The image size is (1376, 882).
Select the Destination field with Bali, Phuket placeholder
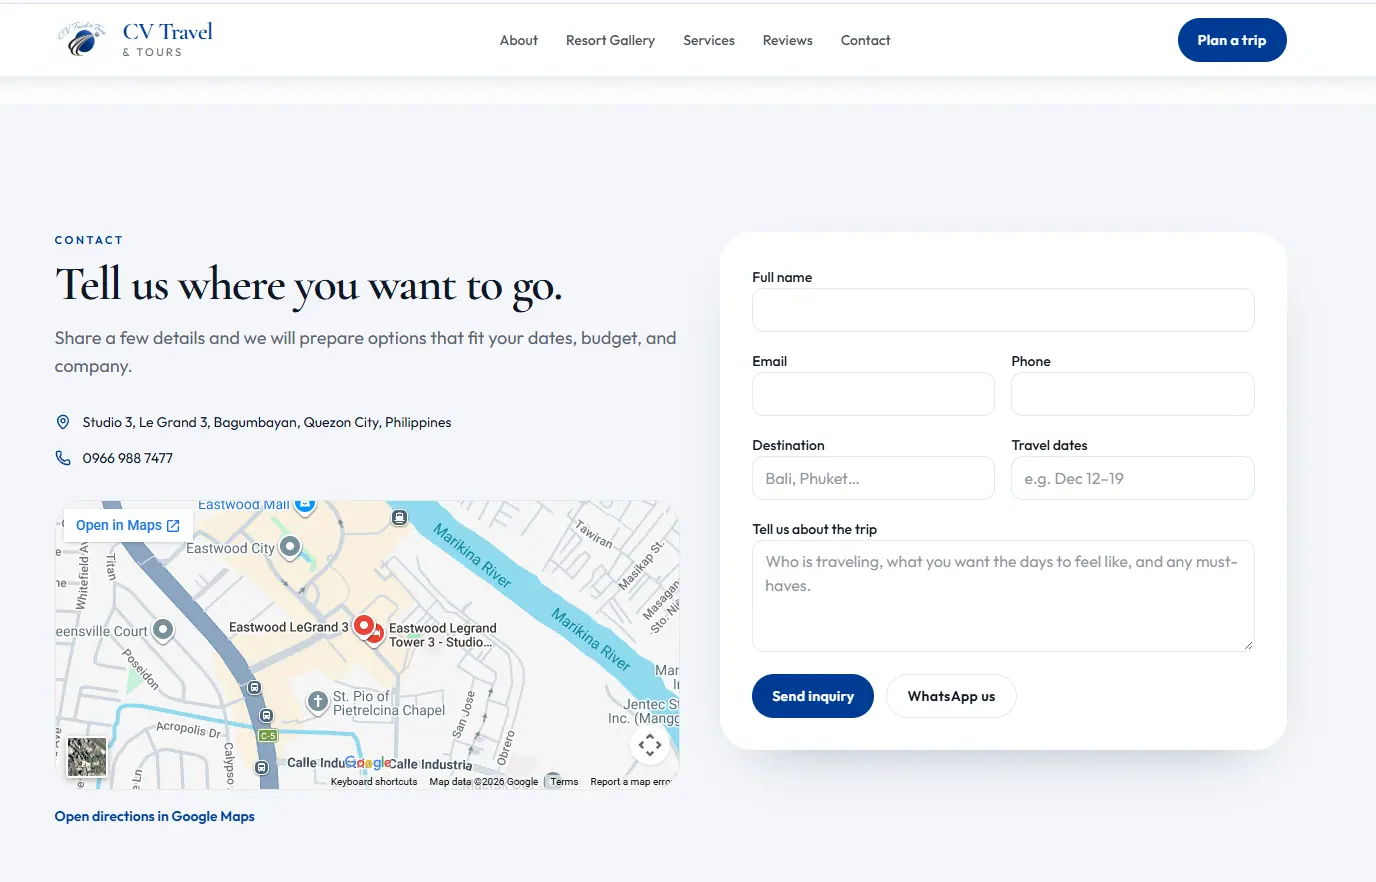pyautogui.click(x=873, y=478)
